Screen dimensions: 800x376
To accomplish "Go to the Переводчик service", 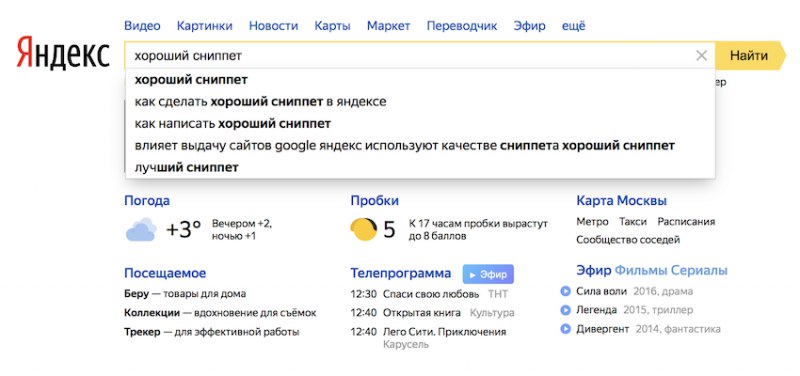I will (x=462, y=26).
